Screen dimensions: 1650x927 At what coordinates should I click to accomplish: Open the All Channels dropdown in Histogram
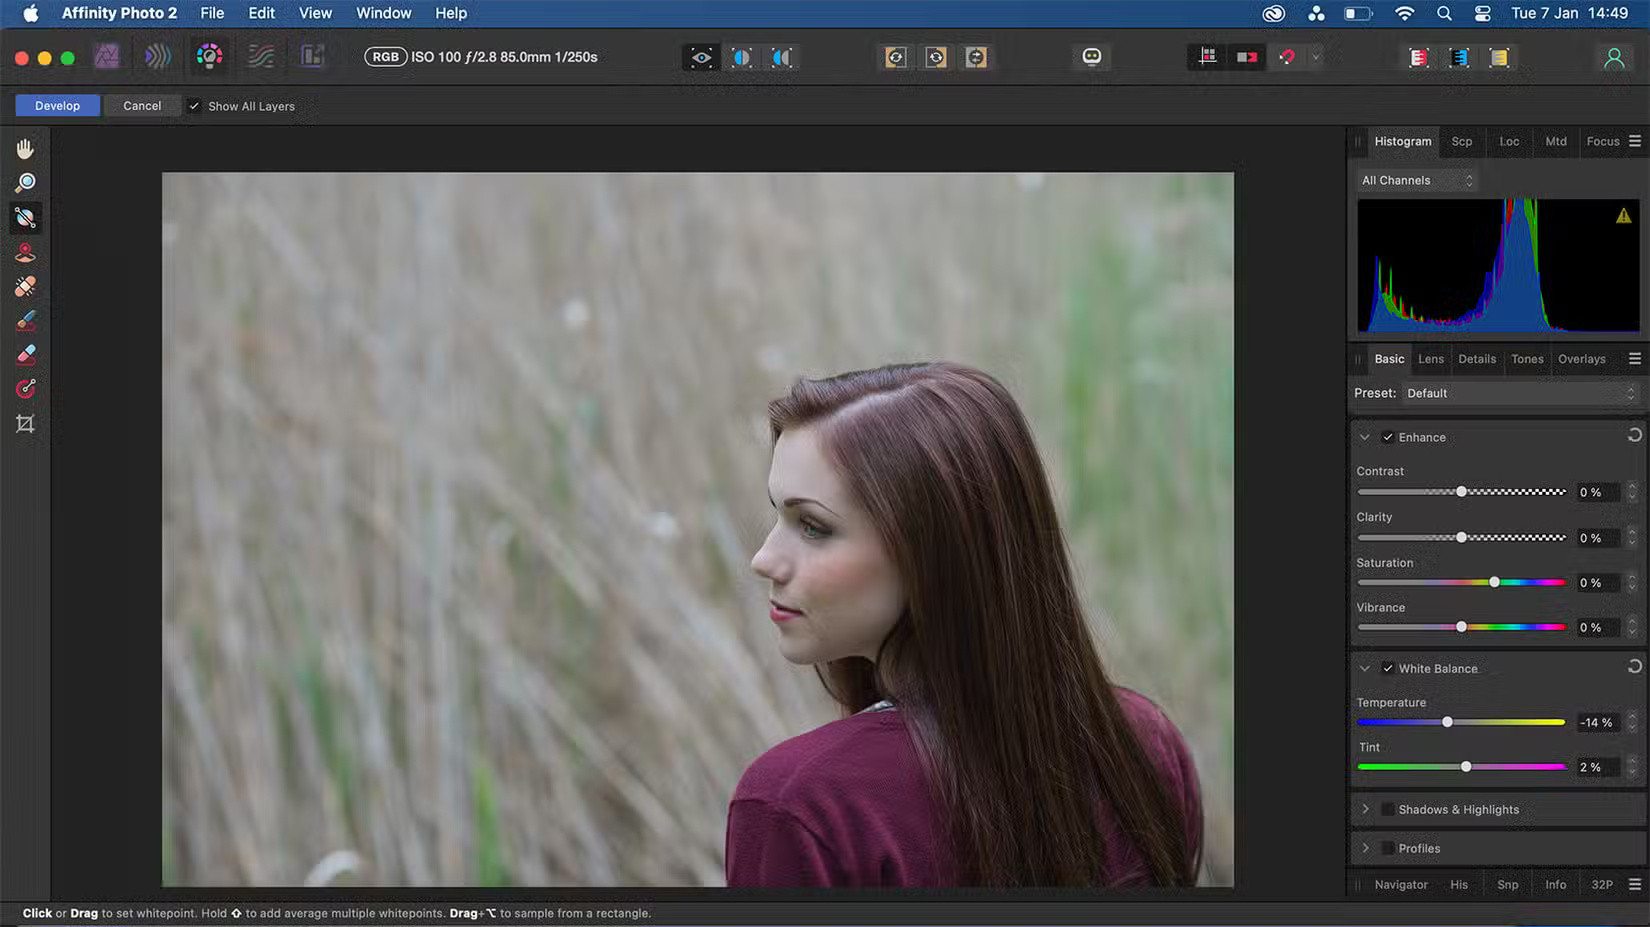(1415, 180)
